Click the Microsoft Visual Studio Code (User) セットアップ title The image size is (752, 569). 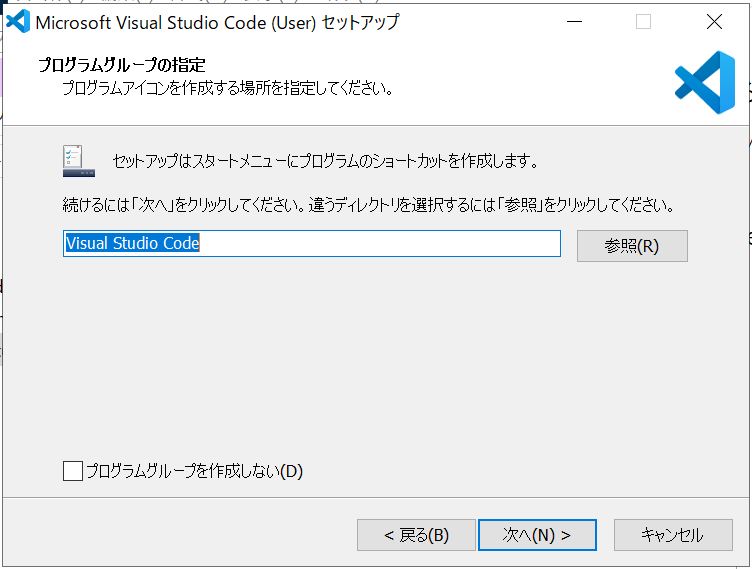[x=217, y=22]
